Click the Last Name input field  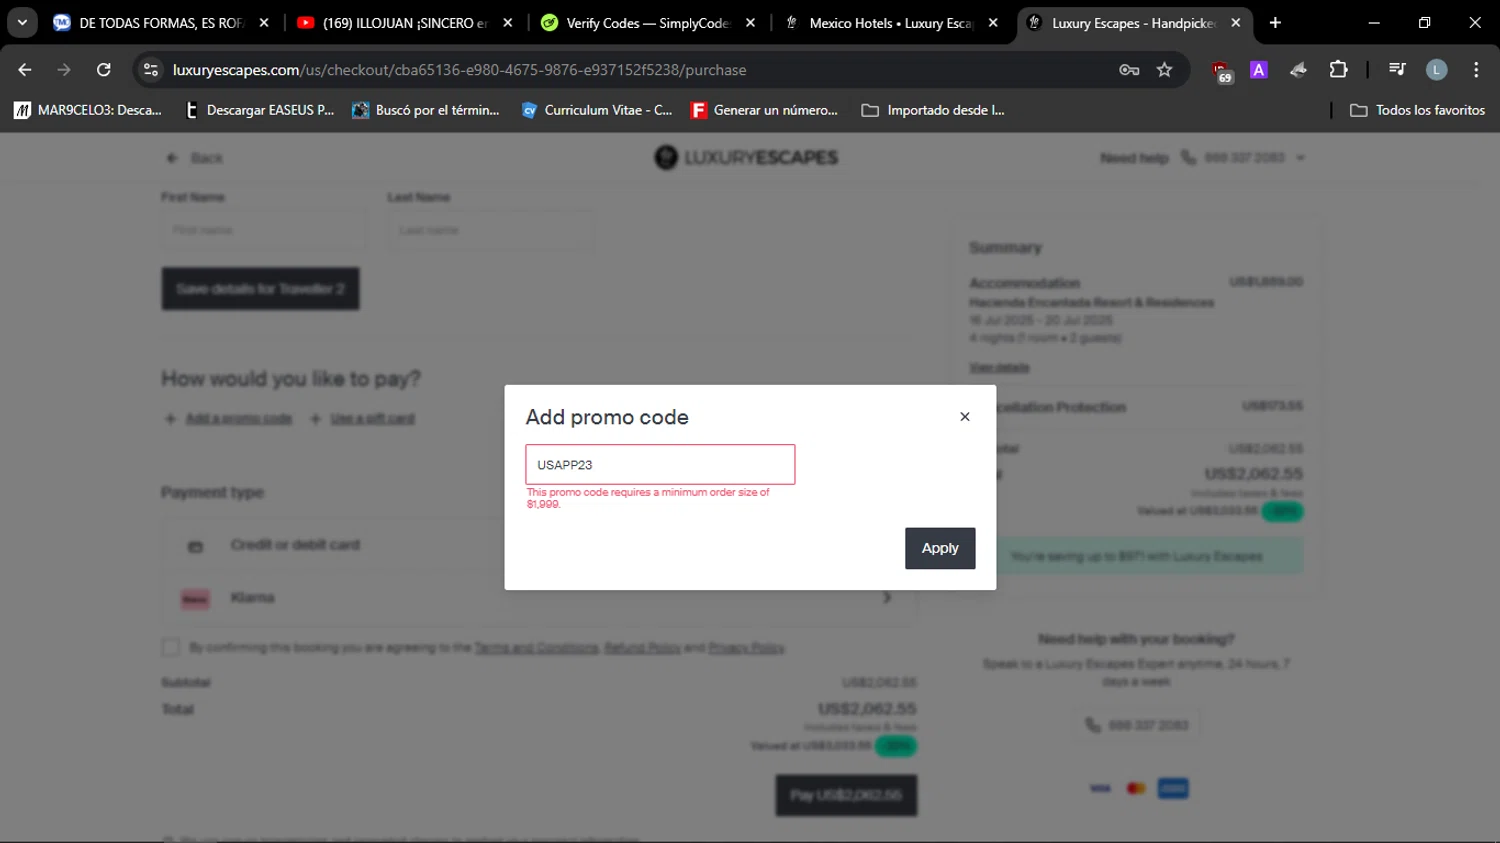[490, 230]
